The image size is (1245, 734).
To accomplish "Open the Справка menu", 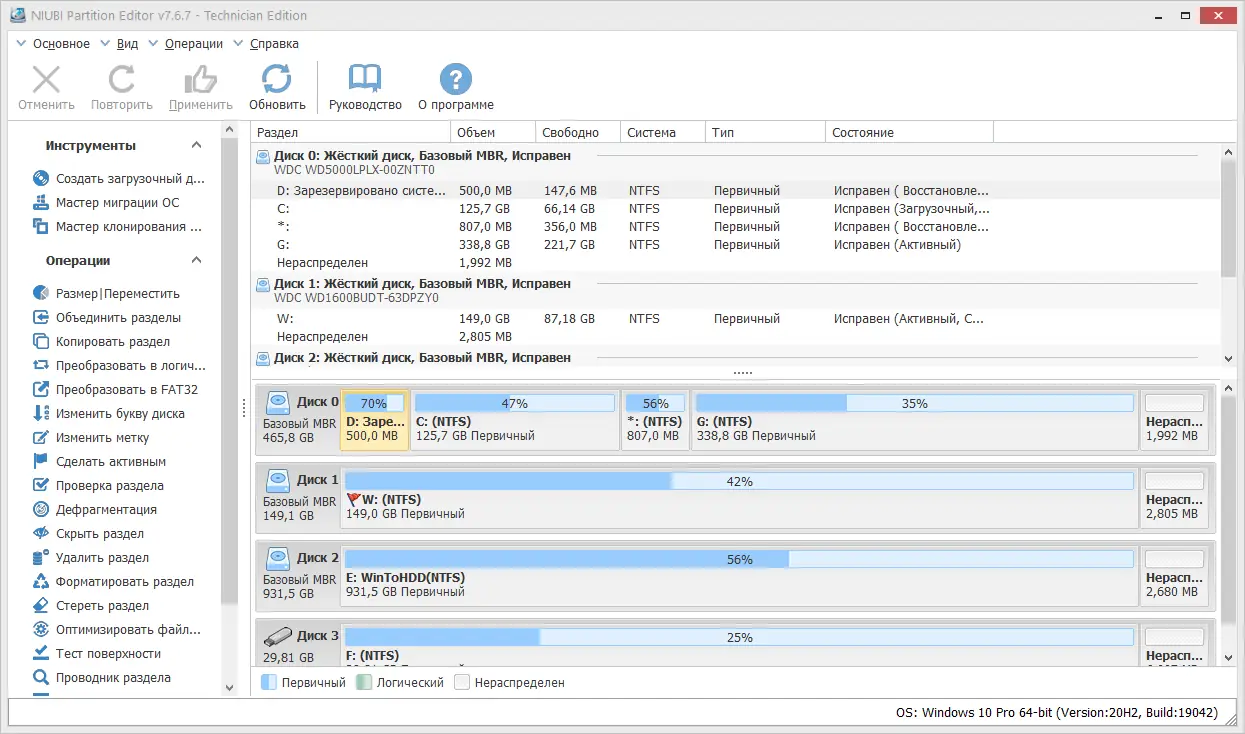I will 266,44.
